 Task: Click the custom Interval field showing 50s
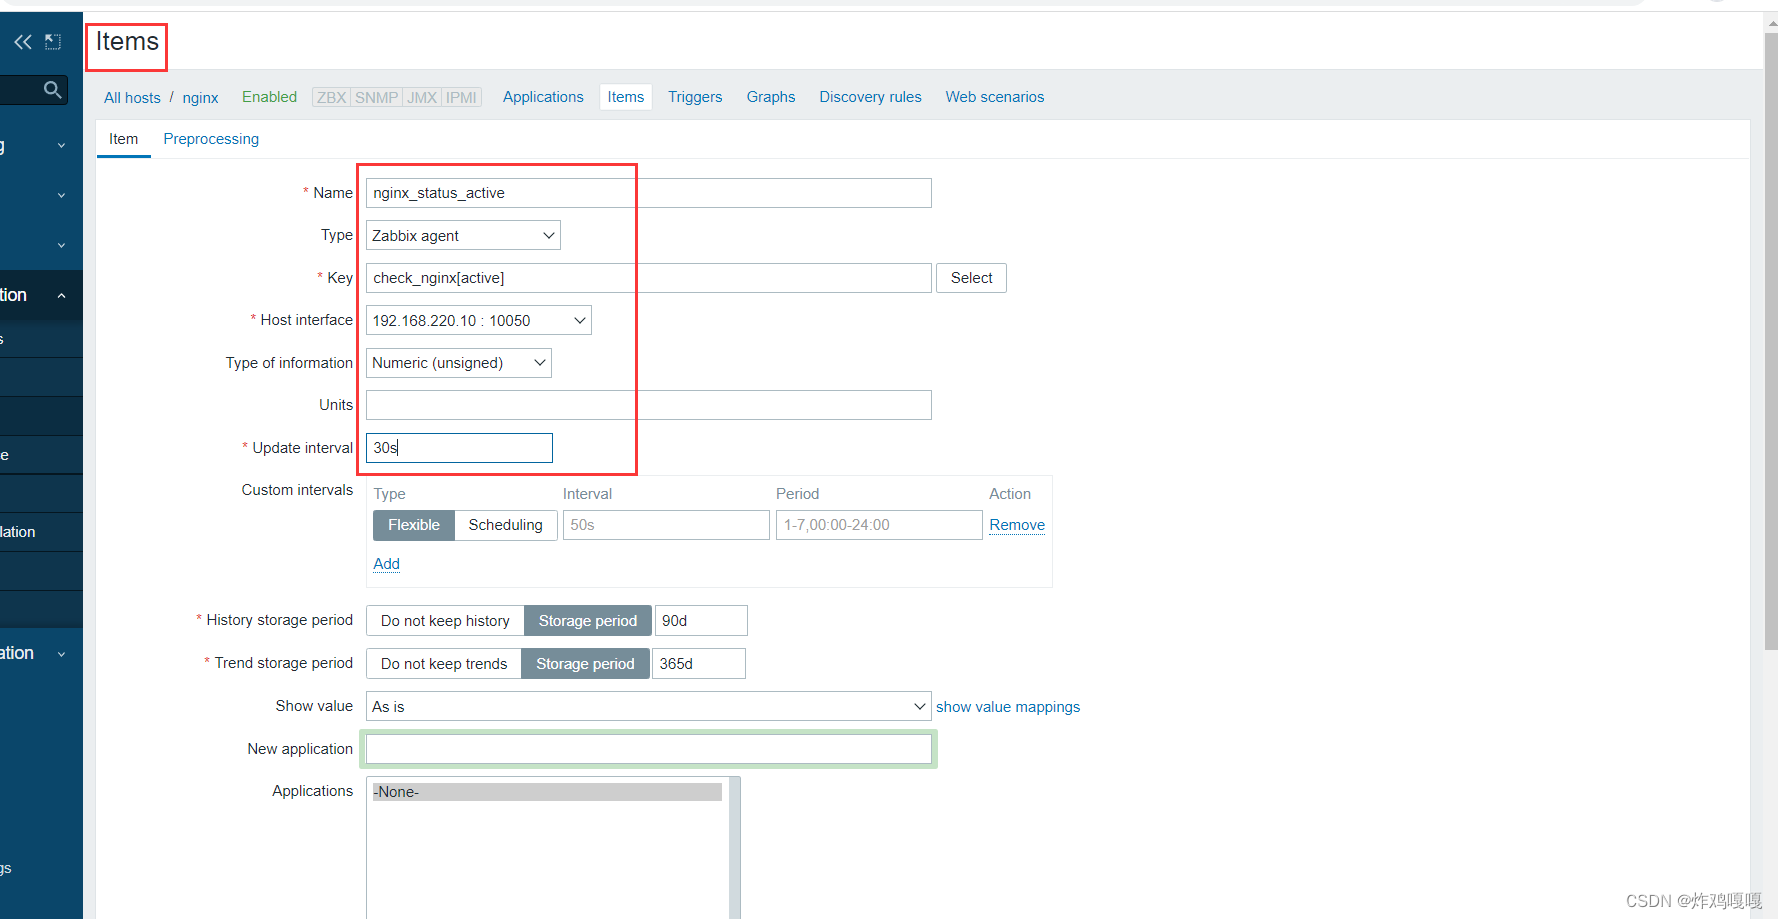[x=666, y=525]
